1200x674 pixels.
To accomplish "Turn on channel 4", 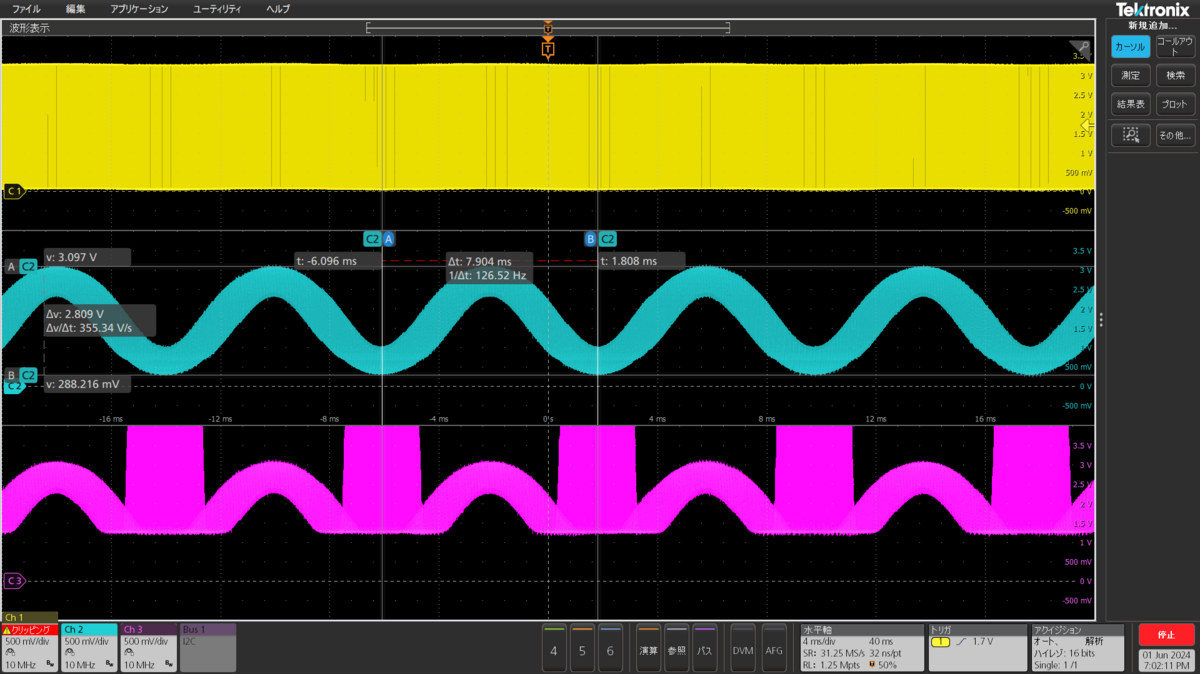I will (554, 648).
